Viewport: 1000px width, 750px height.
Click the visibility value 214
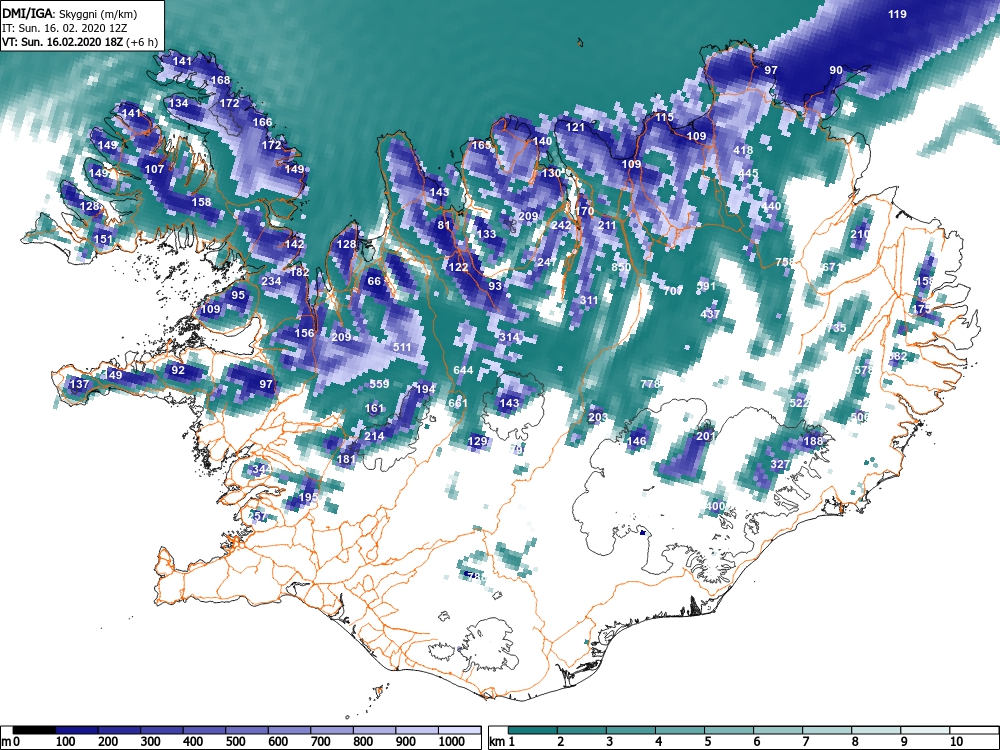pyautogui.click(x=374, y=436)
